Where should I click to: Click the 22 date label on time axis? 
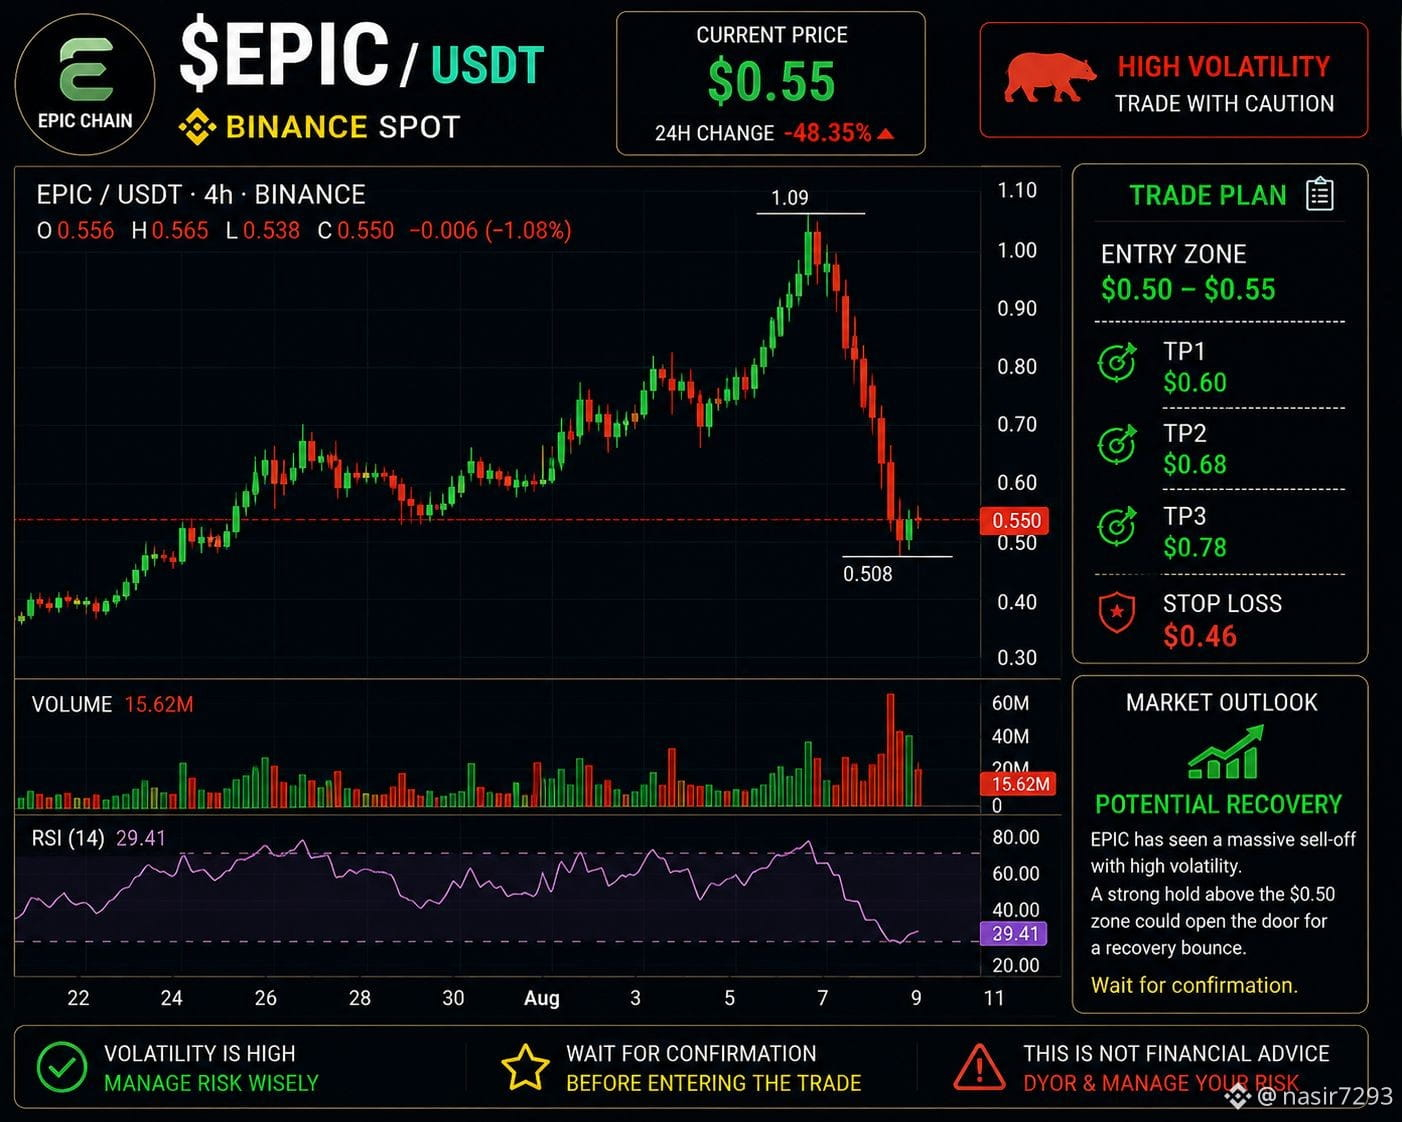[x=78, y=998]
